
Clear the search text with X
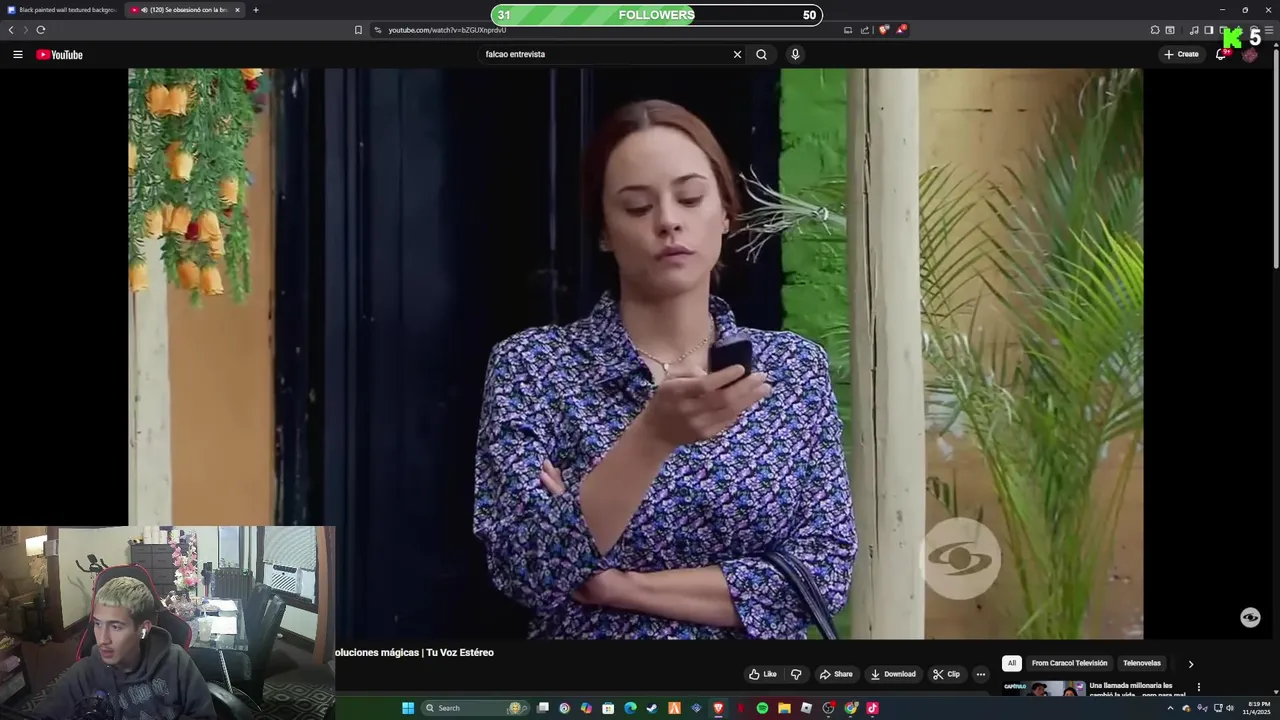tap(737, 54)
